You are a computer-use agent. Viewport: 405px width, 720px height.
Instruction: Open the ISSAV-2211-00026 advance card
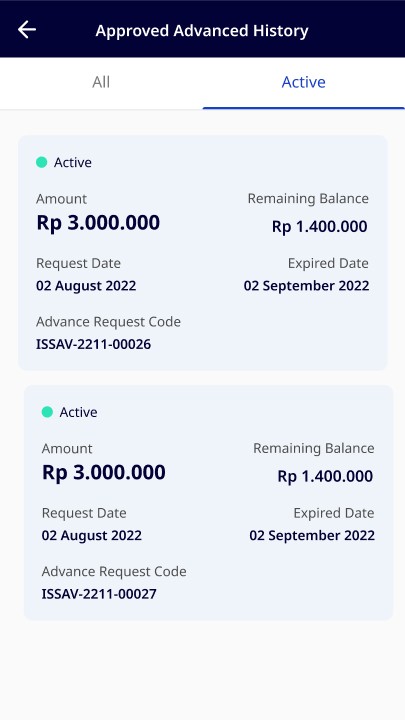point(202,253)
